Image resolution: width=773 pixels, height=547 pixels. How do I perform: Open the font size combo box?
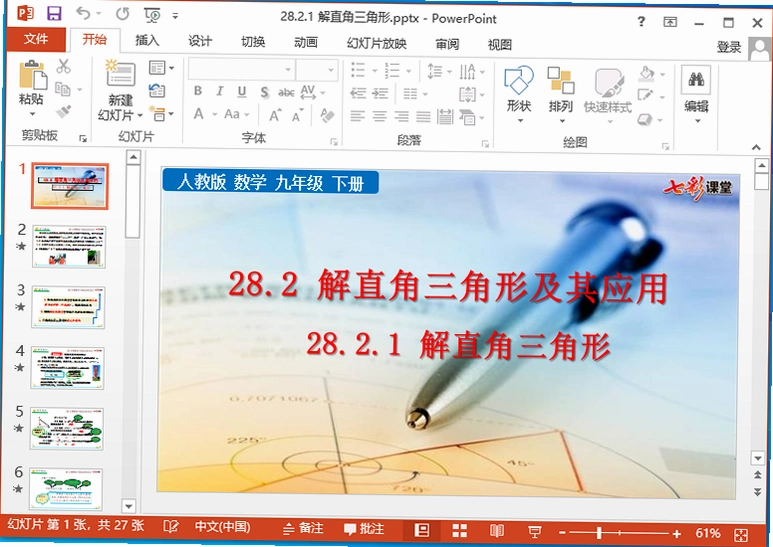click(317, 70)
